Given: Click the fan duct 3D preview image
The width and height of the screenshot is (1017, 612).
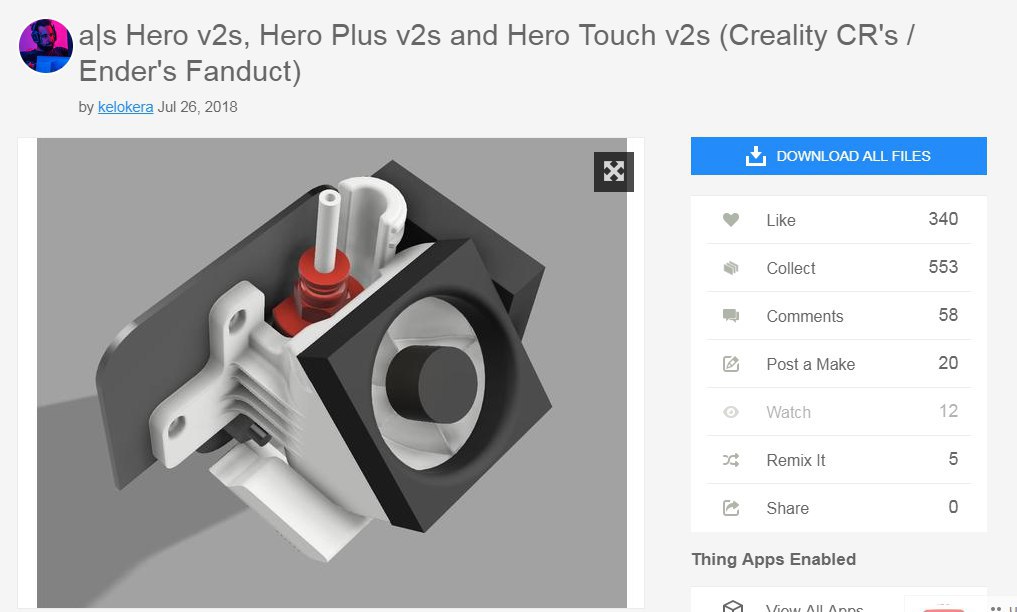Looking at the screenshot, I should click(331, 373).
